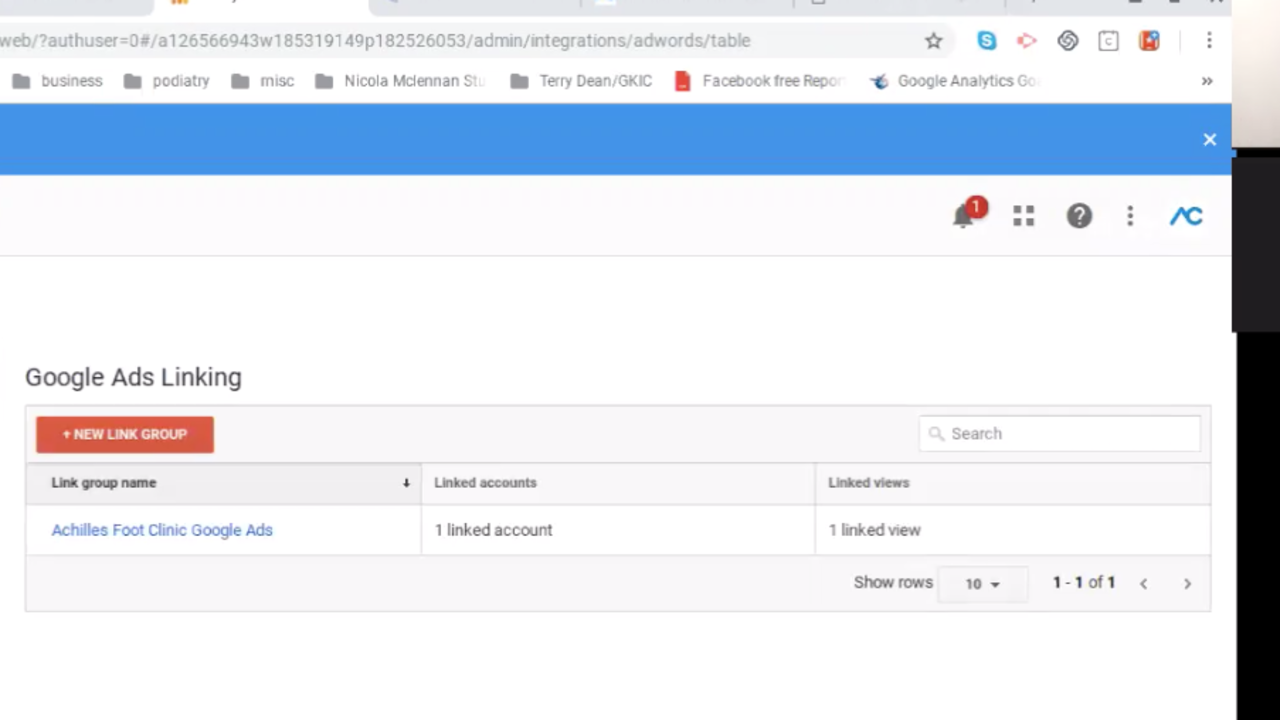Dismiss the blue banner with the X
The width and height of the screenshot is (1280, 720).
click(x=1210, y=140)
